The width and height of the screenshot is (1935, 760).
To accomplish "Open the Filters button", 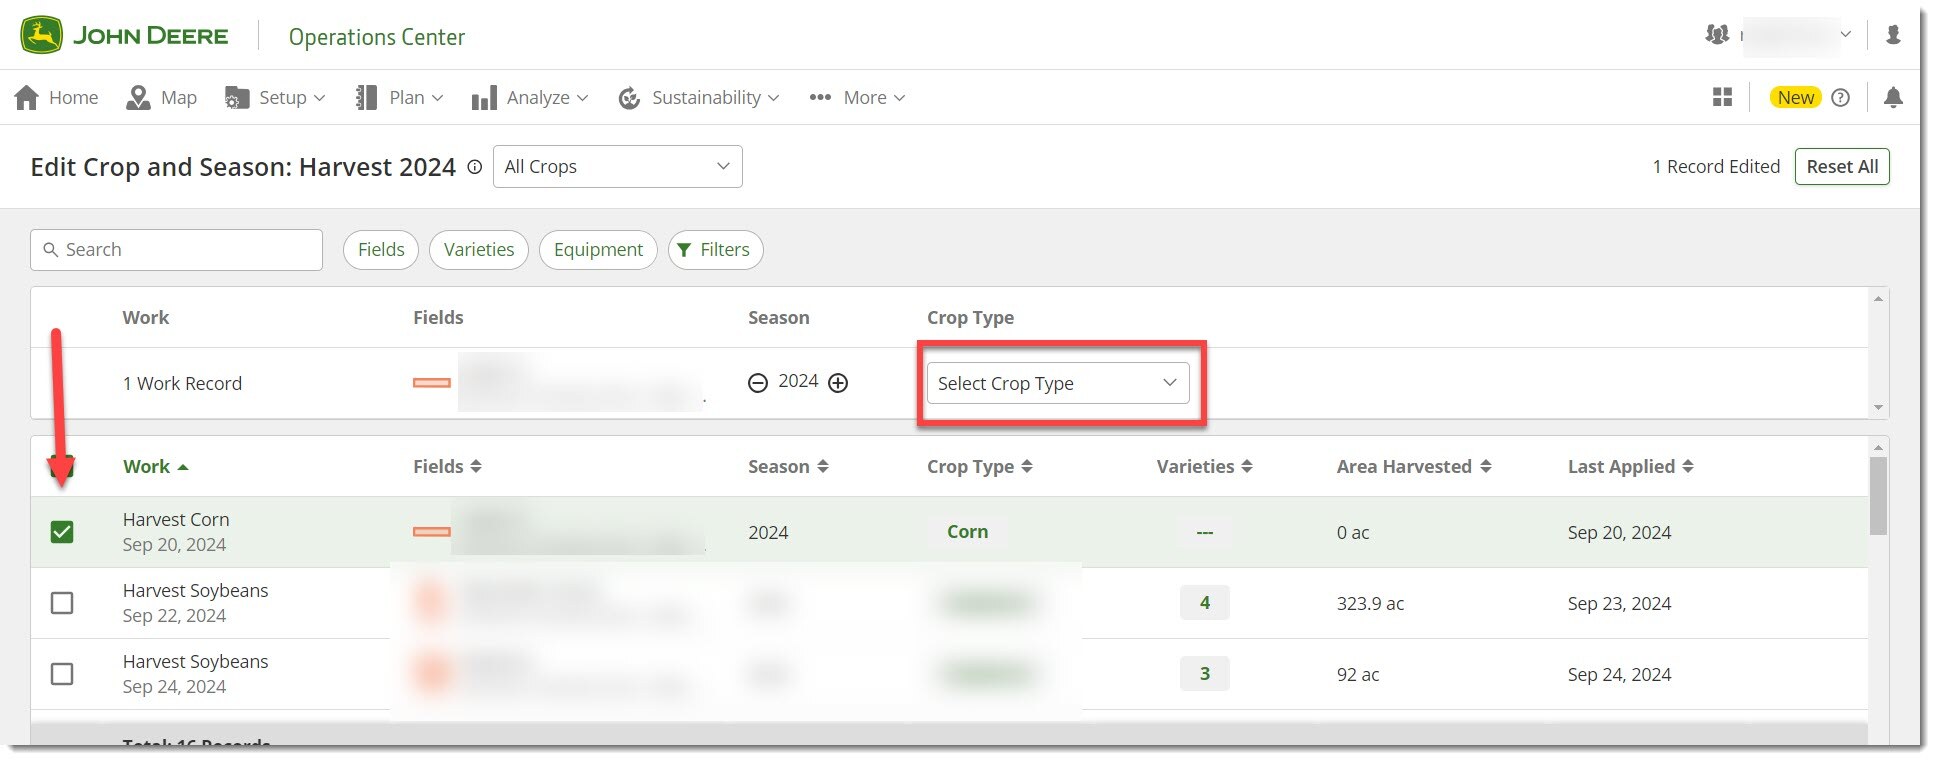I will coord(714,250).
